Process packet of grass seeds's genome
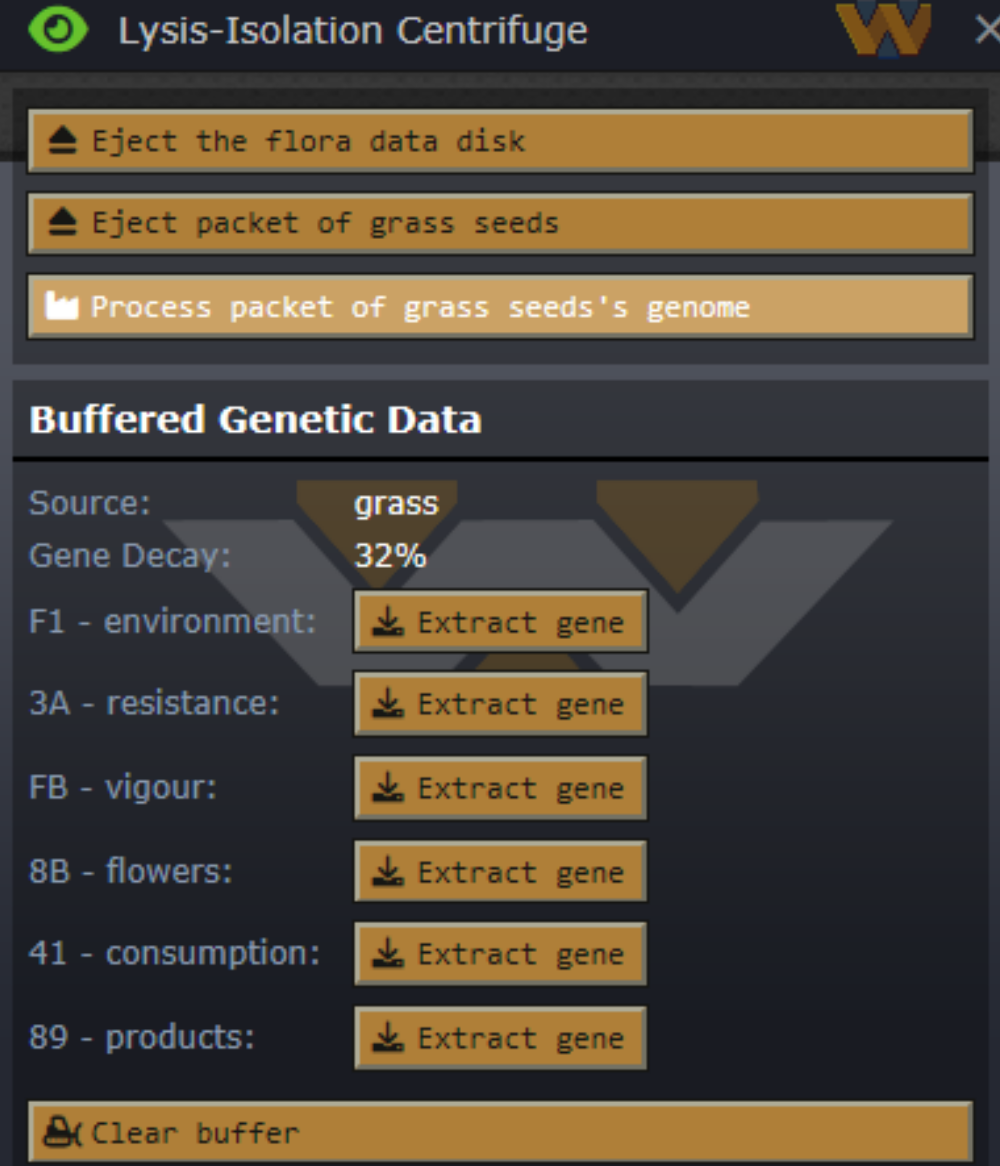The height and width of the screenshot is (1166, 1000). point(500,306)
